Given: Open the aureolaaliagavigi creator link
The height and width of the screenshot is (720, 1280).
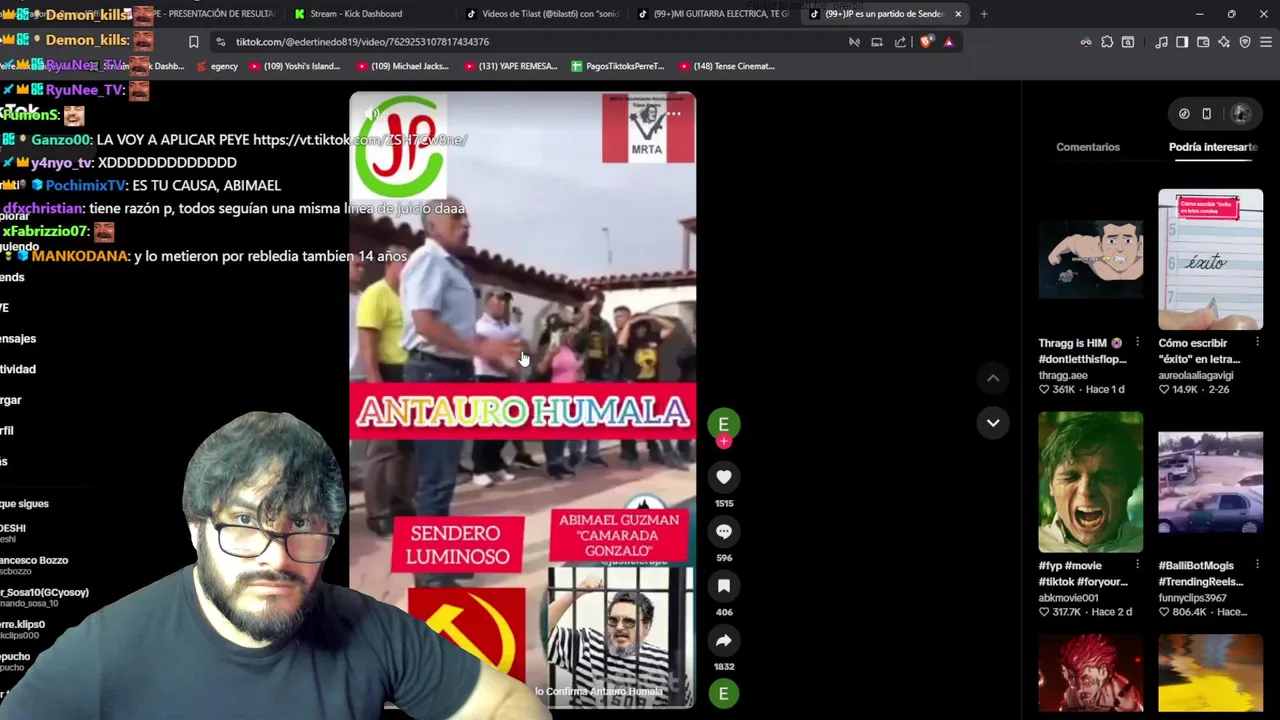Looking at the screenshot, I should [x=1196, y=375].
